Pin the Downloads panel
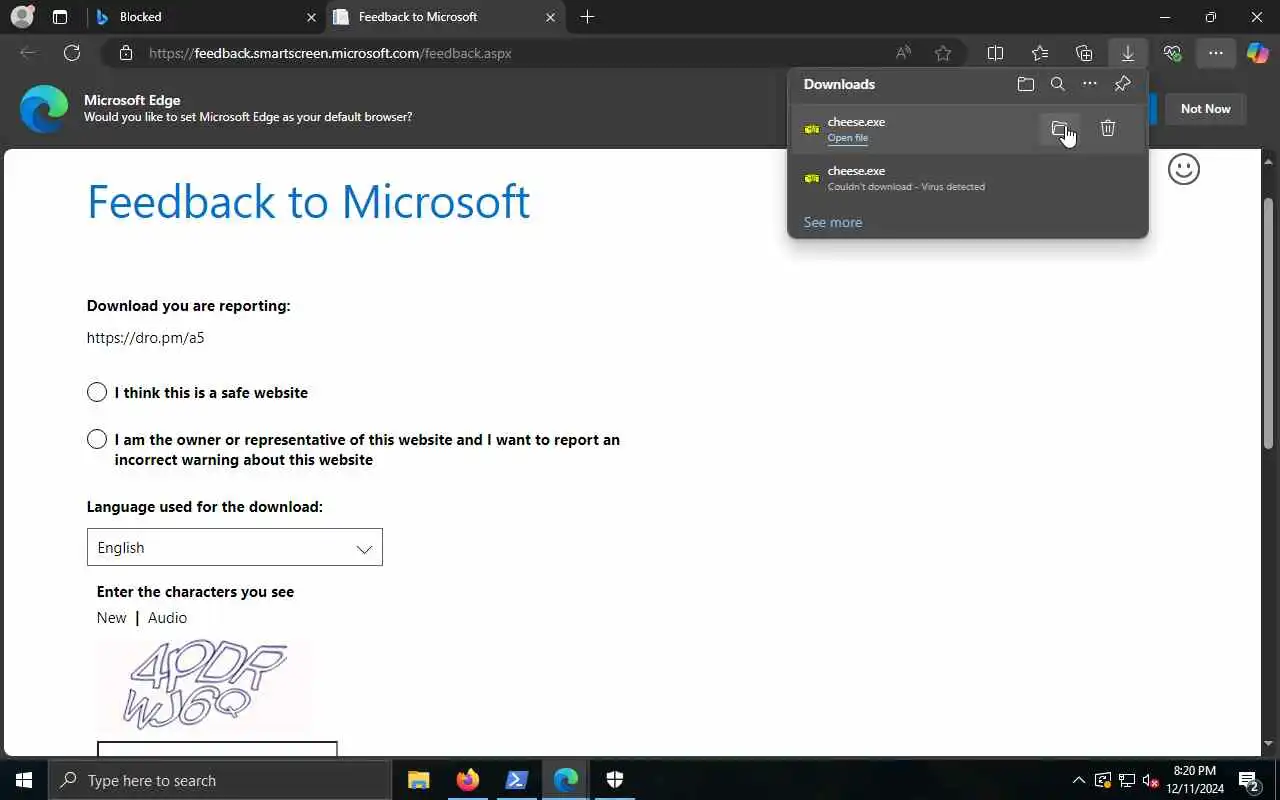The height and width of the screenshot is (800, 1280). 1122,84
